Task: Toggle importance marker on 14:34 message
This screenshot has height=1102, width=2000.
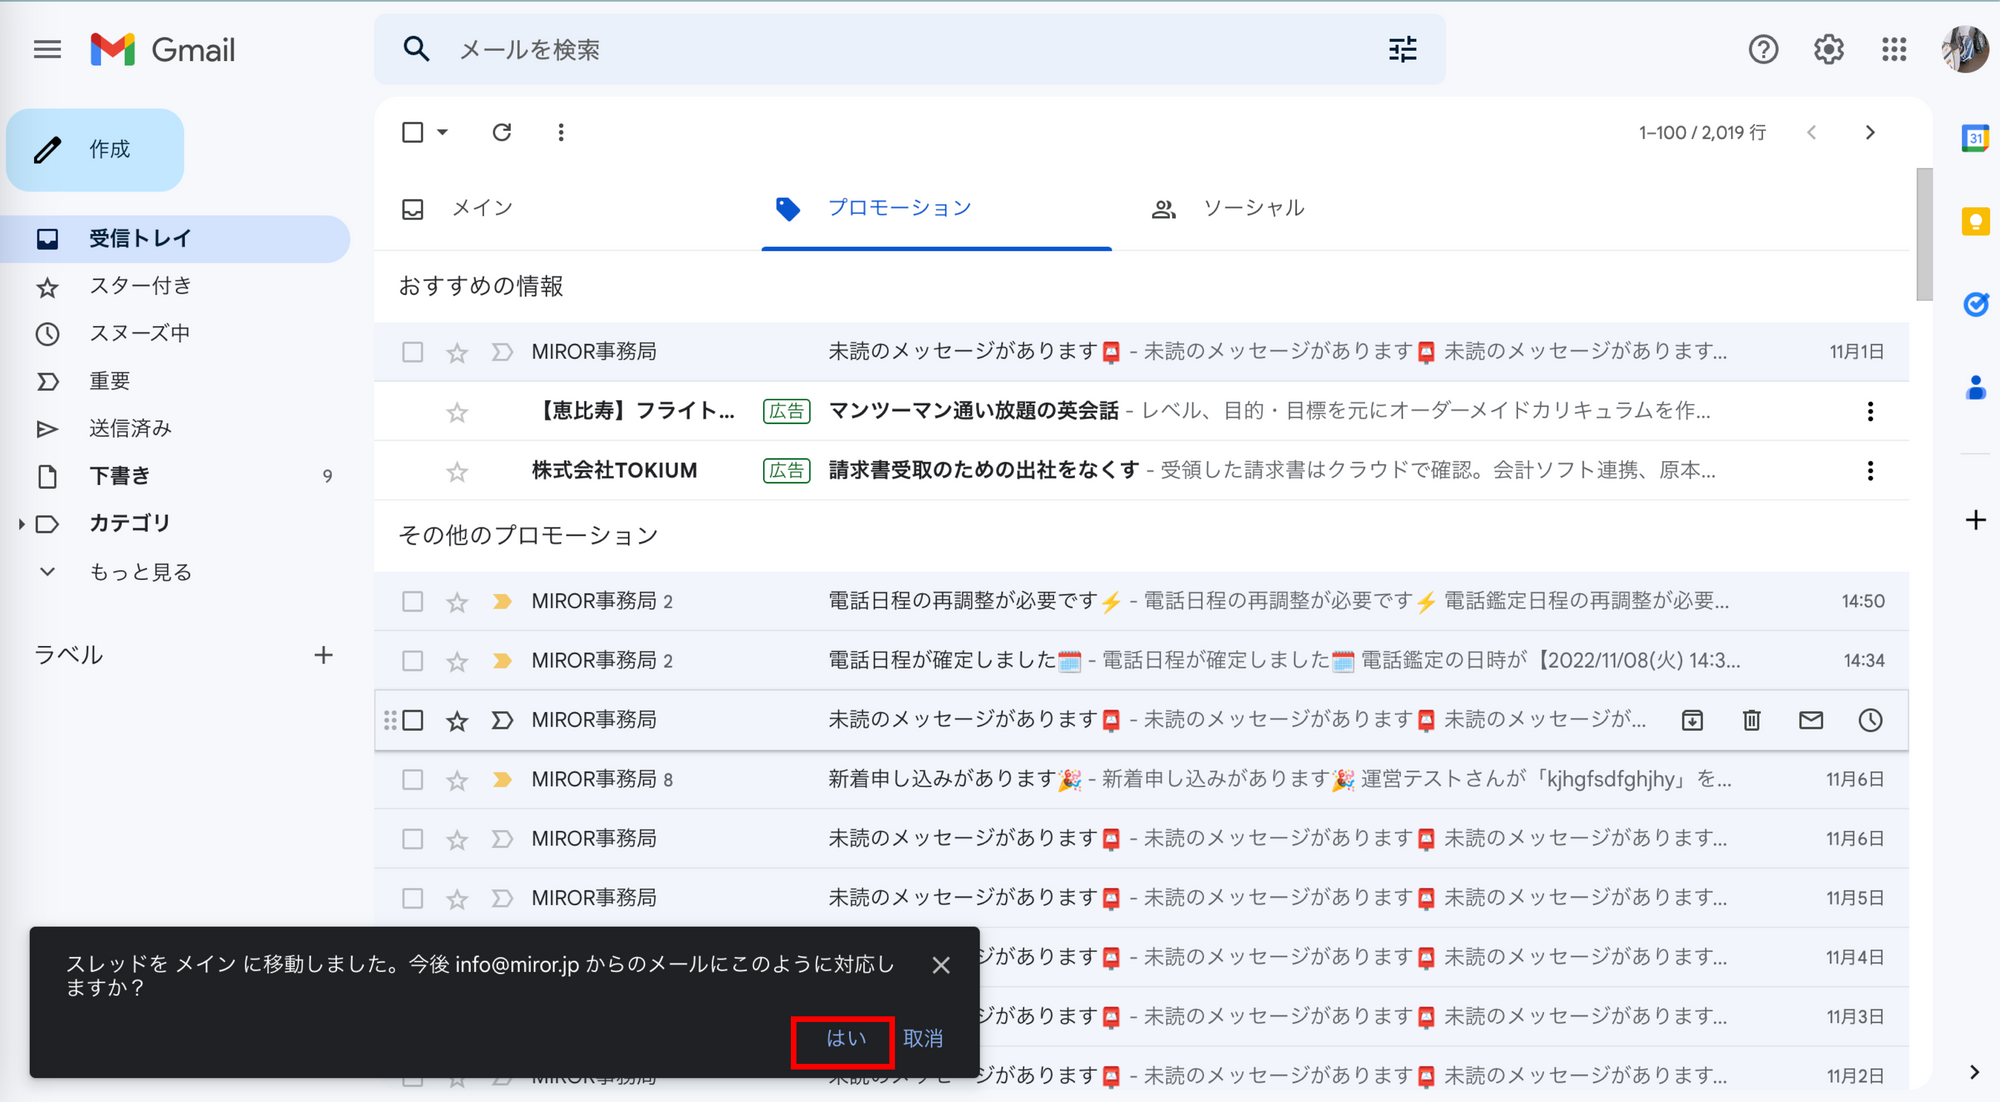Action: (502, 661)
